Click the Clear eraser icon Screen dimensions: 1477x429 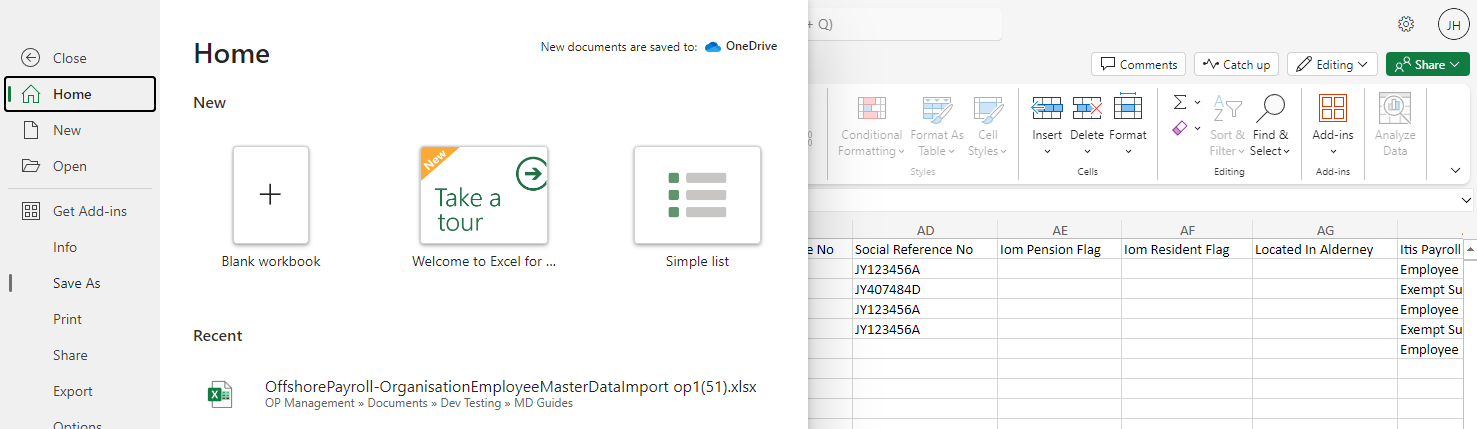pyautogui.click(x=1179, y=128)
